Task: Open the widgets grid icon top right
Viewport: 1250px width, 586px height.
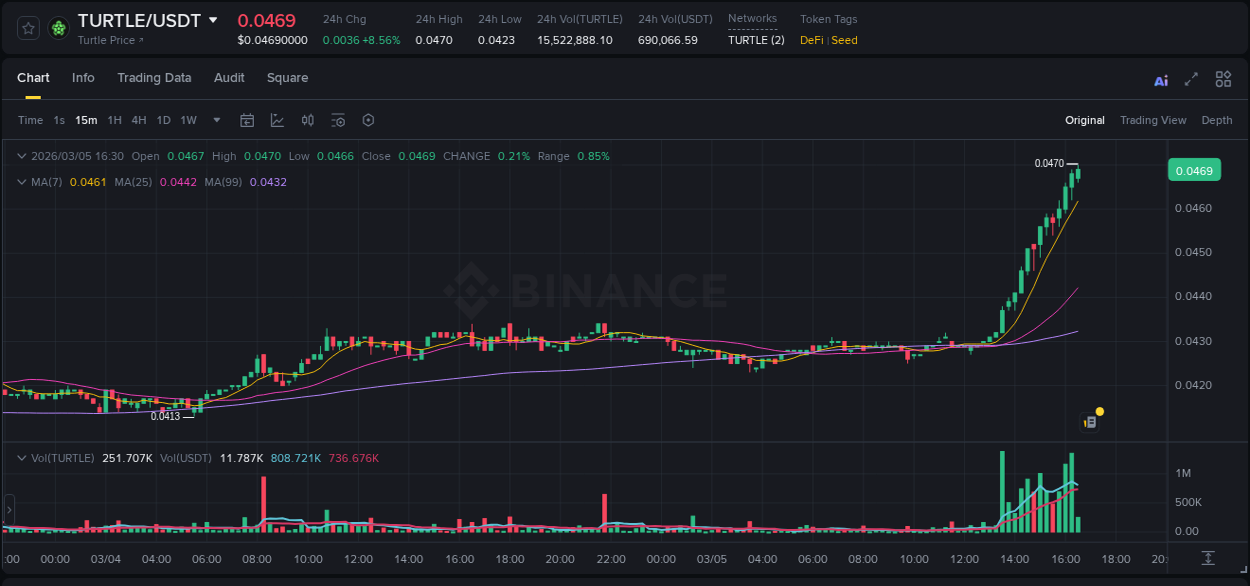Action: click(1223, 79)
